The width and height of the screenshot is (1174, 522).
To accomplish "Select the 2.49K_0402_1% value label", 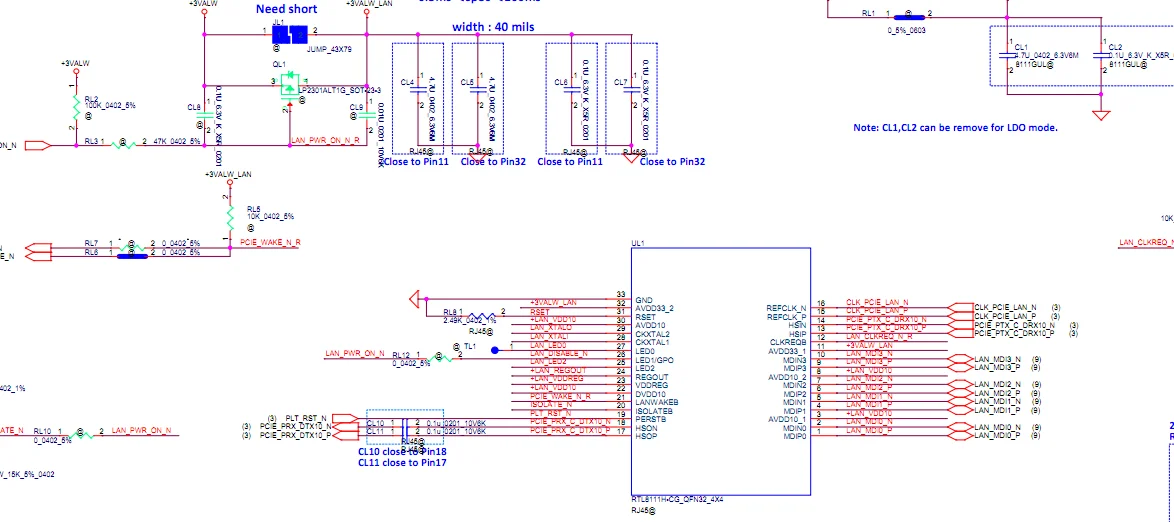I will click(x=469, y=321).
